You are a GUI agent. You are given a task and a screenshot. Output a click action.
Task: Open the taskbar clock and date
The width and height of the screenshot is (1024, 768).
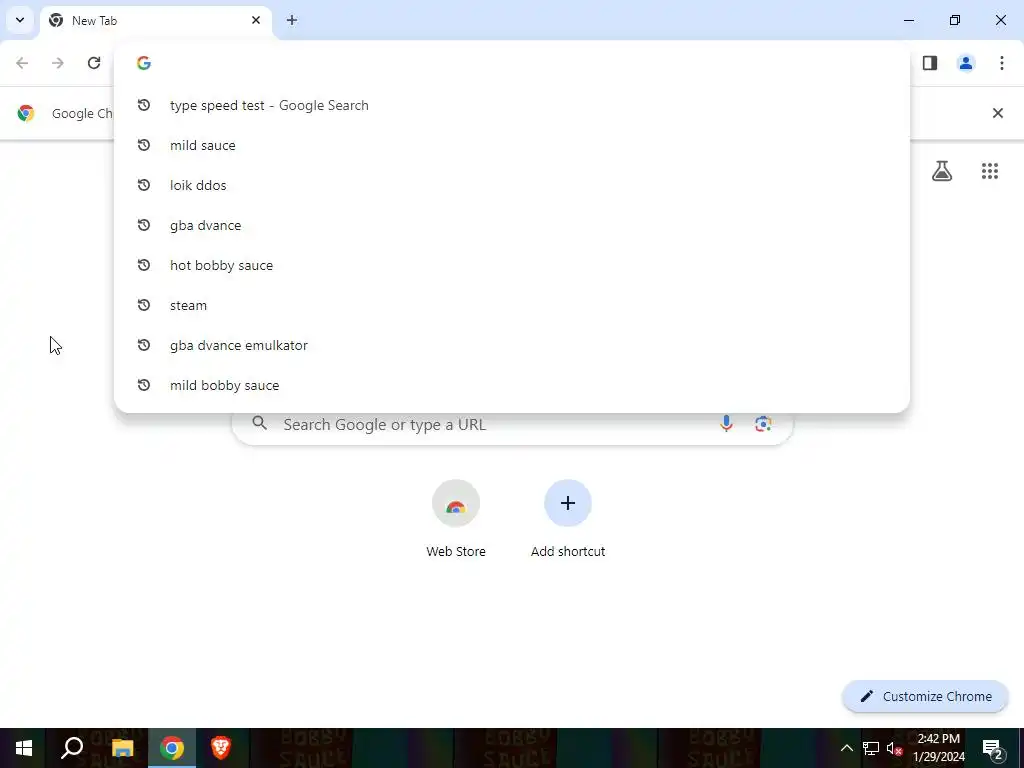tap(939, 748)
